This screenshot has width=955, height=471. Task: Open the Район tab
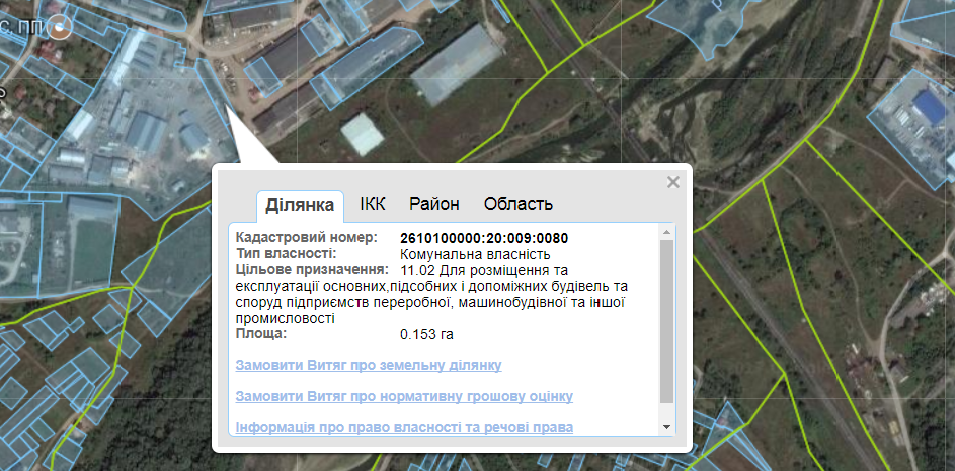pos(434,204)
